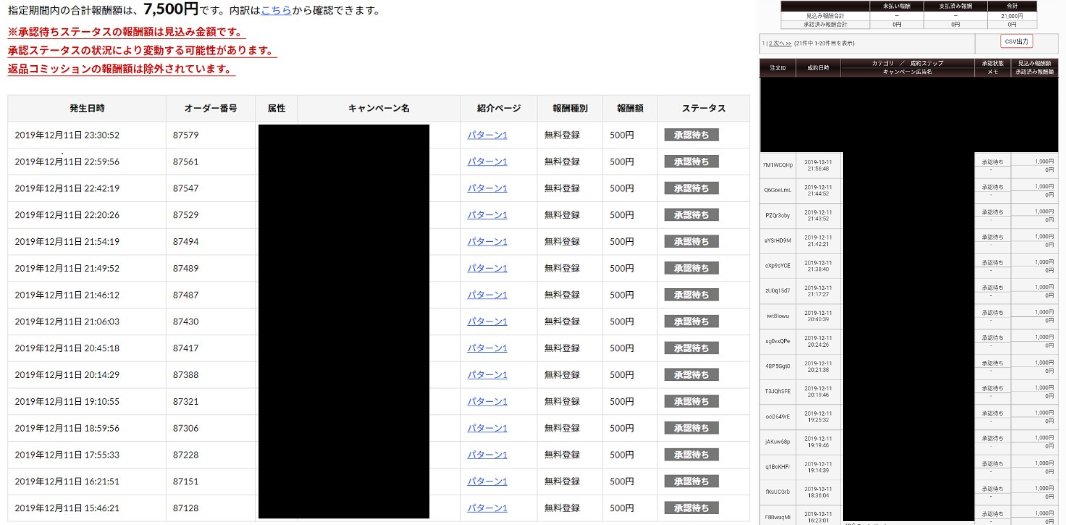Screen dimensions: 1066x525
Task: Open パターン1 link for order 87306
Action: (x=487, y=428)
